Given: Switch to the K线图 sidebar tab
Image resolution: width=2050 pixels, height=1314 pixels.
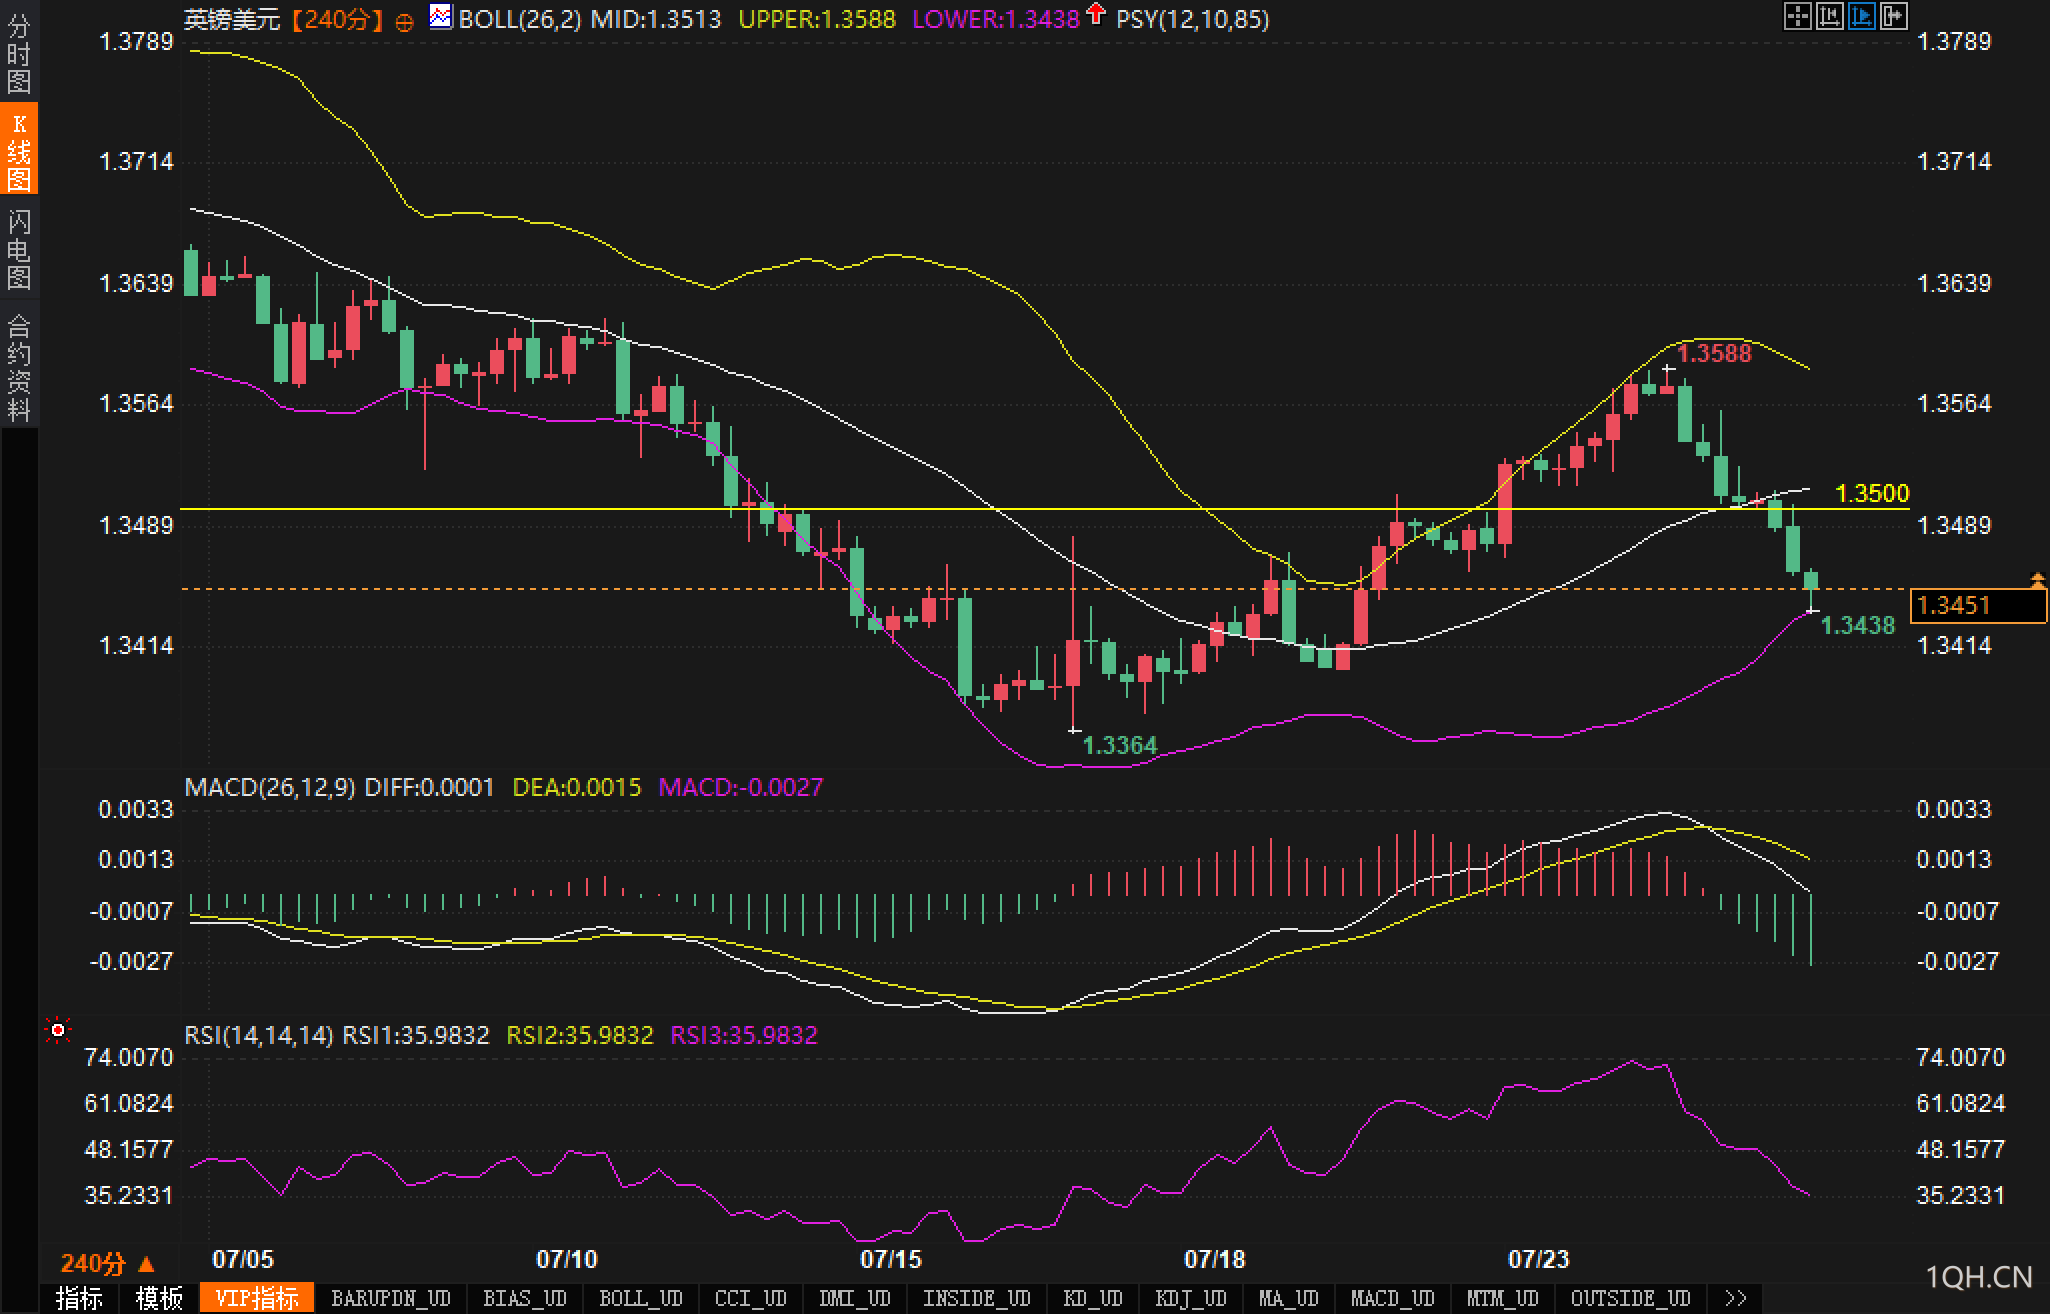Looking at the screenshot, I should [19, 148].
